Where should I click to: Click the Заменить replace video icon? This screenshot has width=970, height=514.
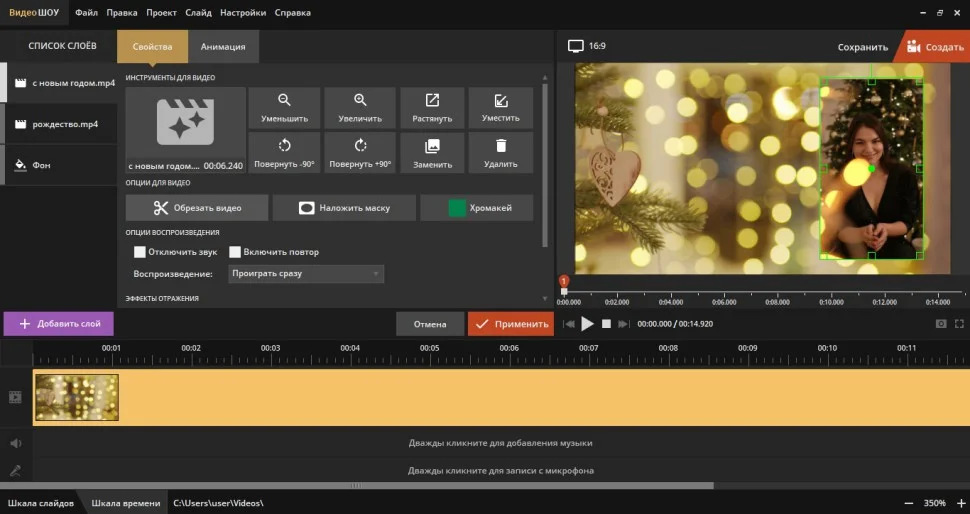[x=432, y=152]
